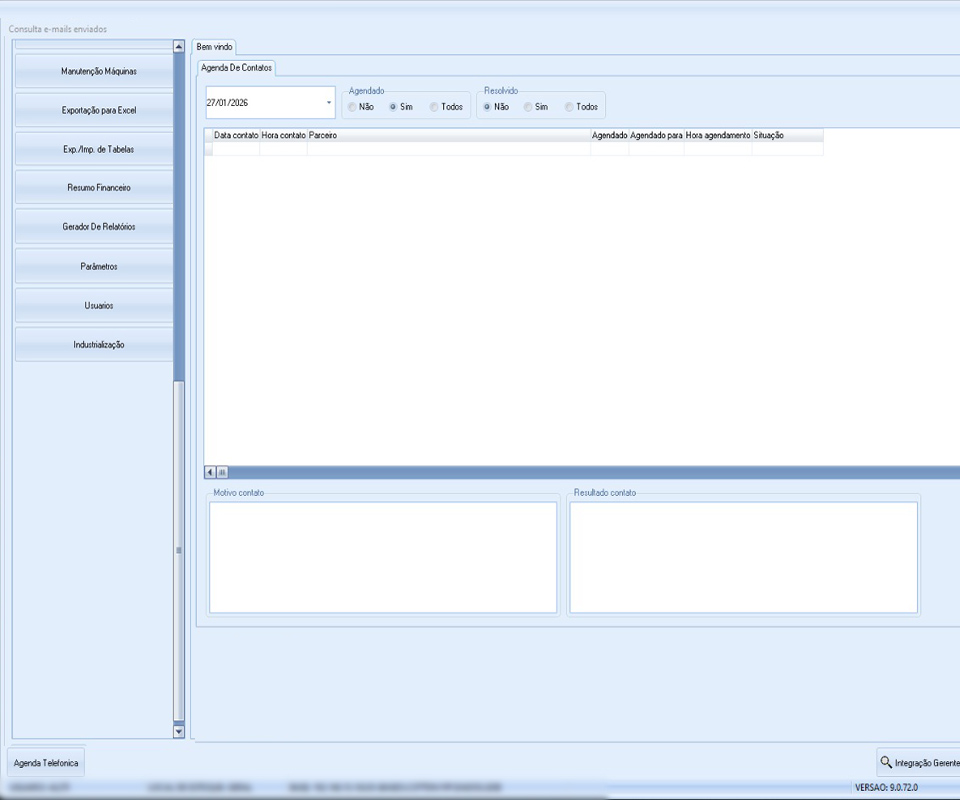Image resolution: width=960 pixels, height=800 pixels.
Task: Open the Agenda Telefonica button
Action: point(46,763)
